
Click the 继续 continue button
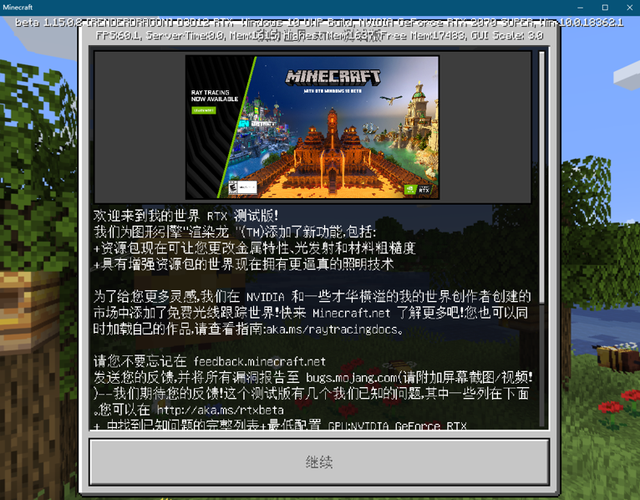point(319,462)
